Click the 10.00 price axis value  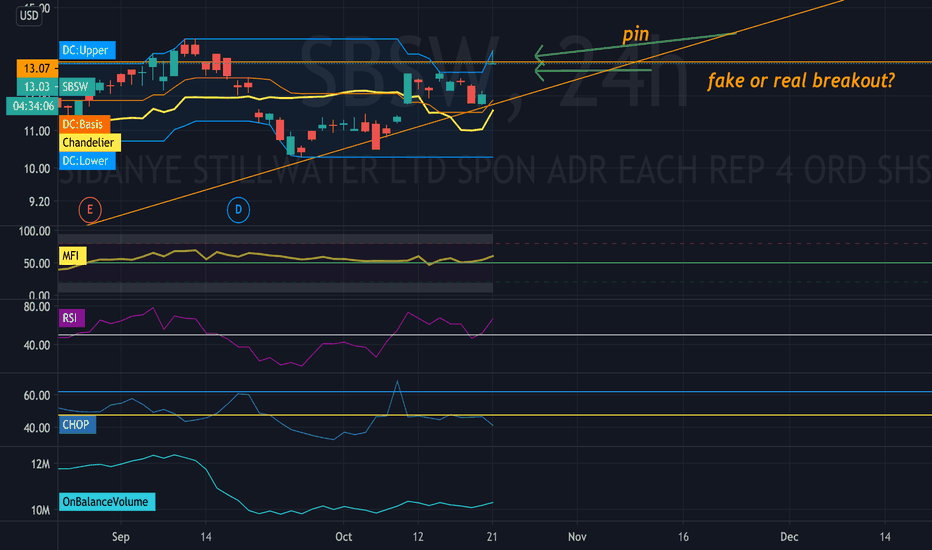point(37,169)
